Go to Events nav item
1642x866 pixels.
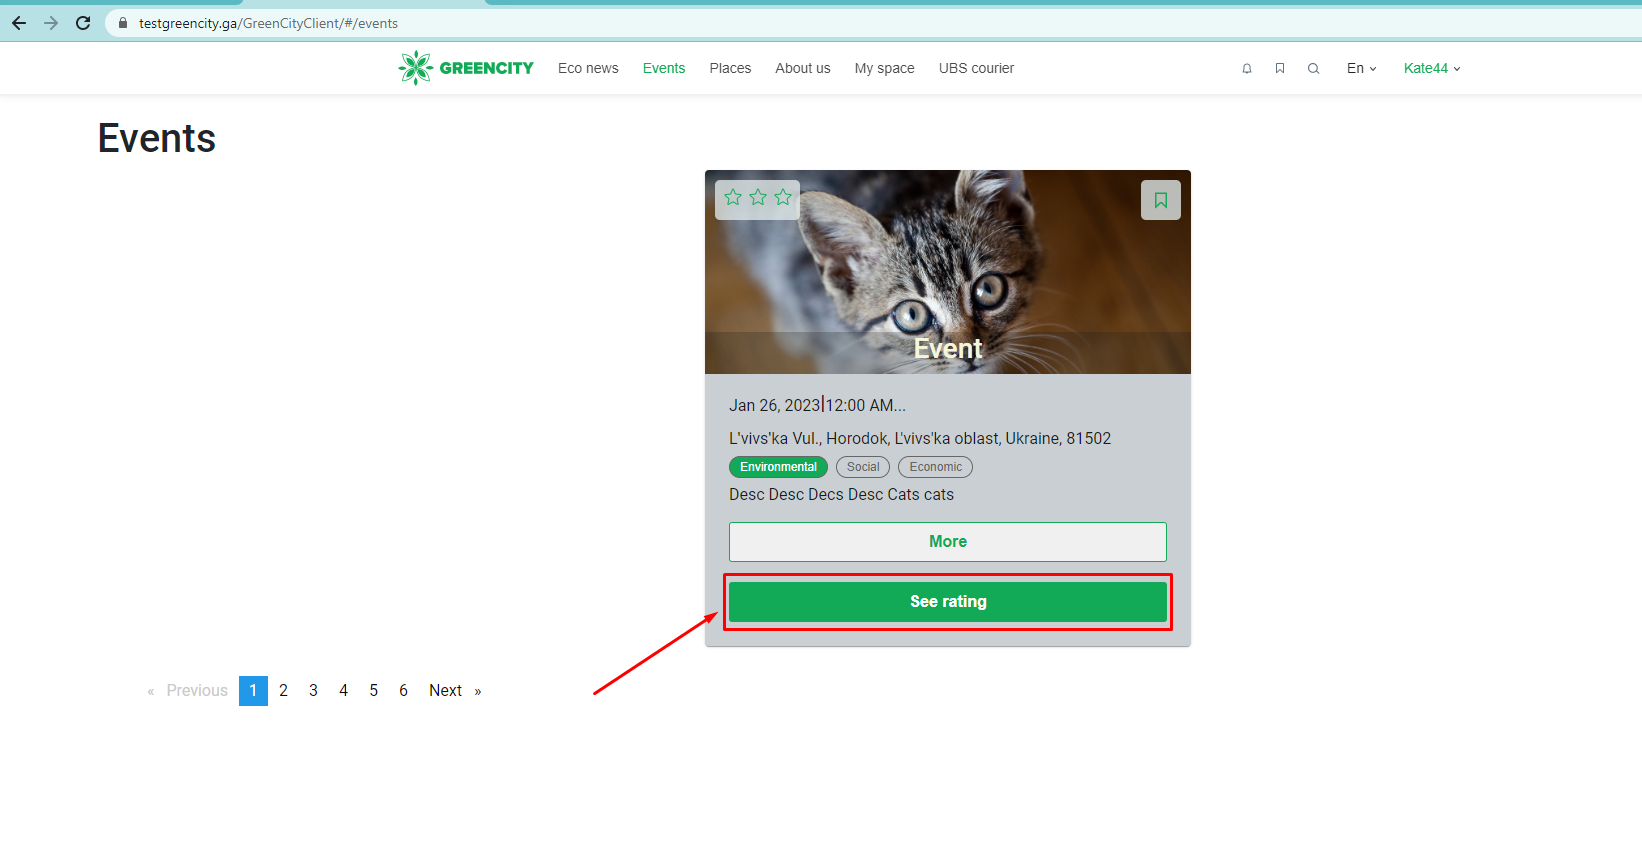point(664,68)
